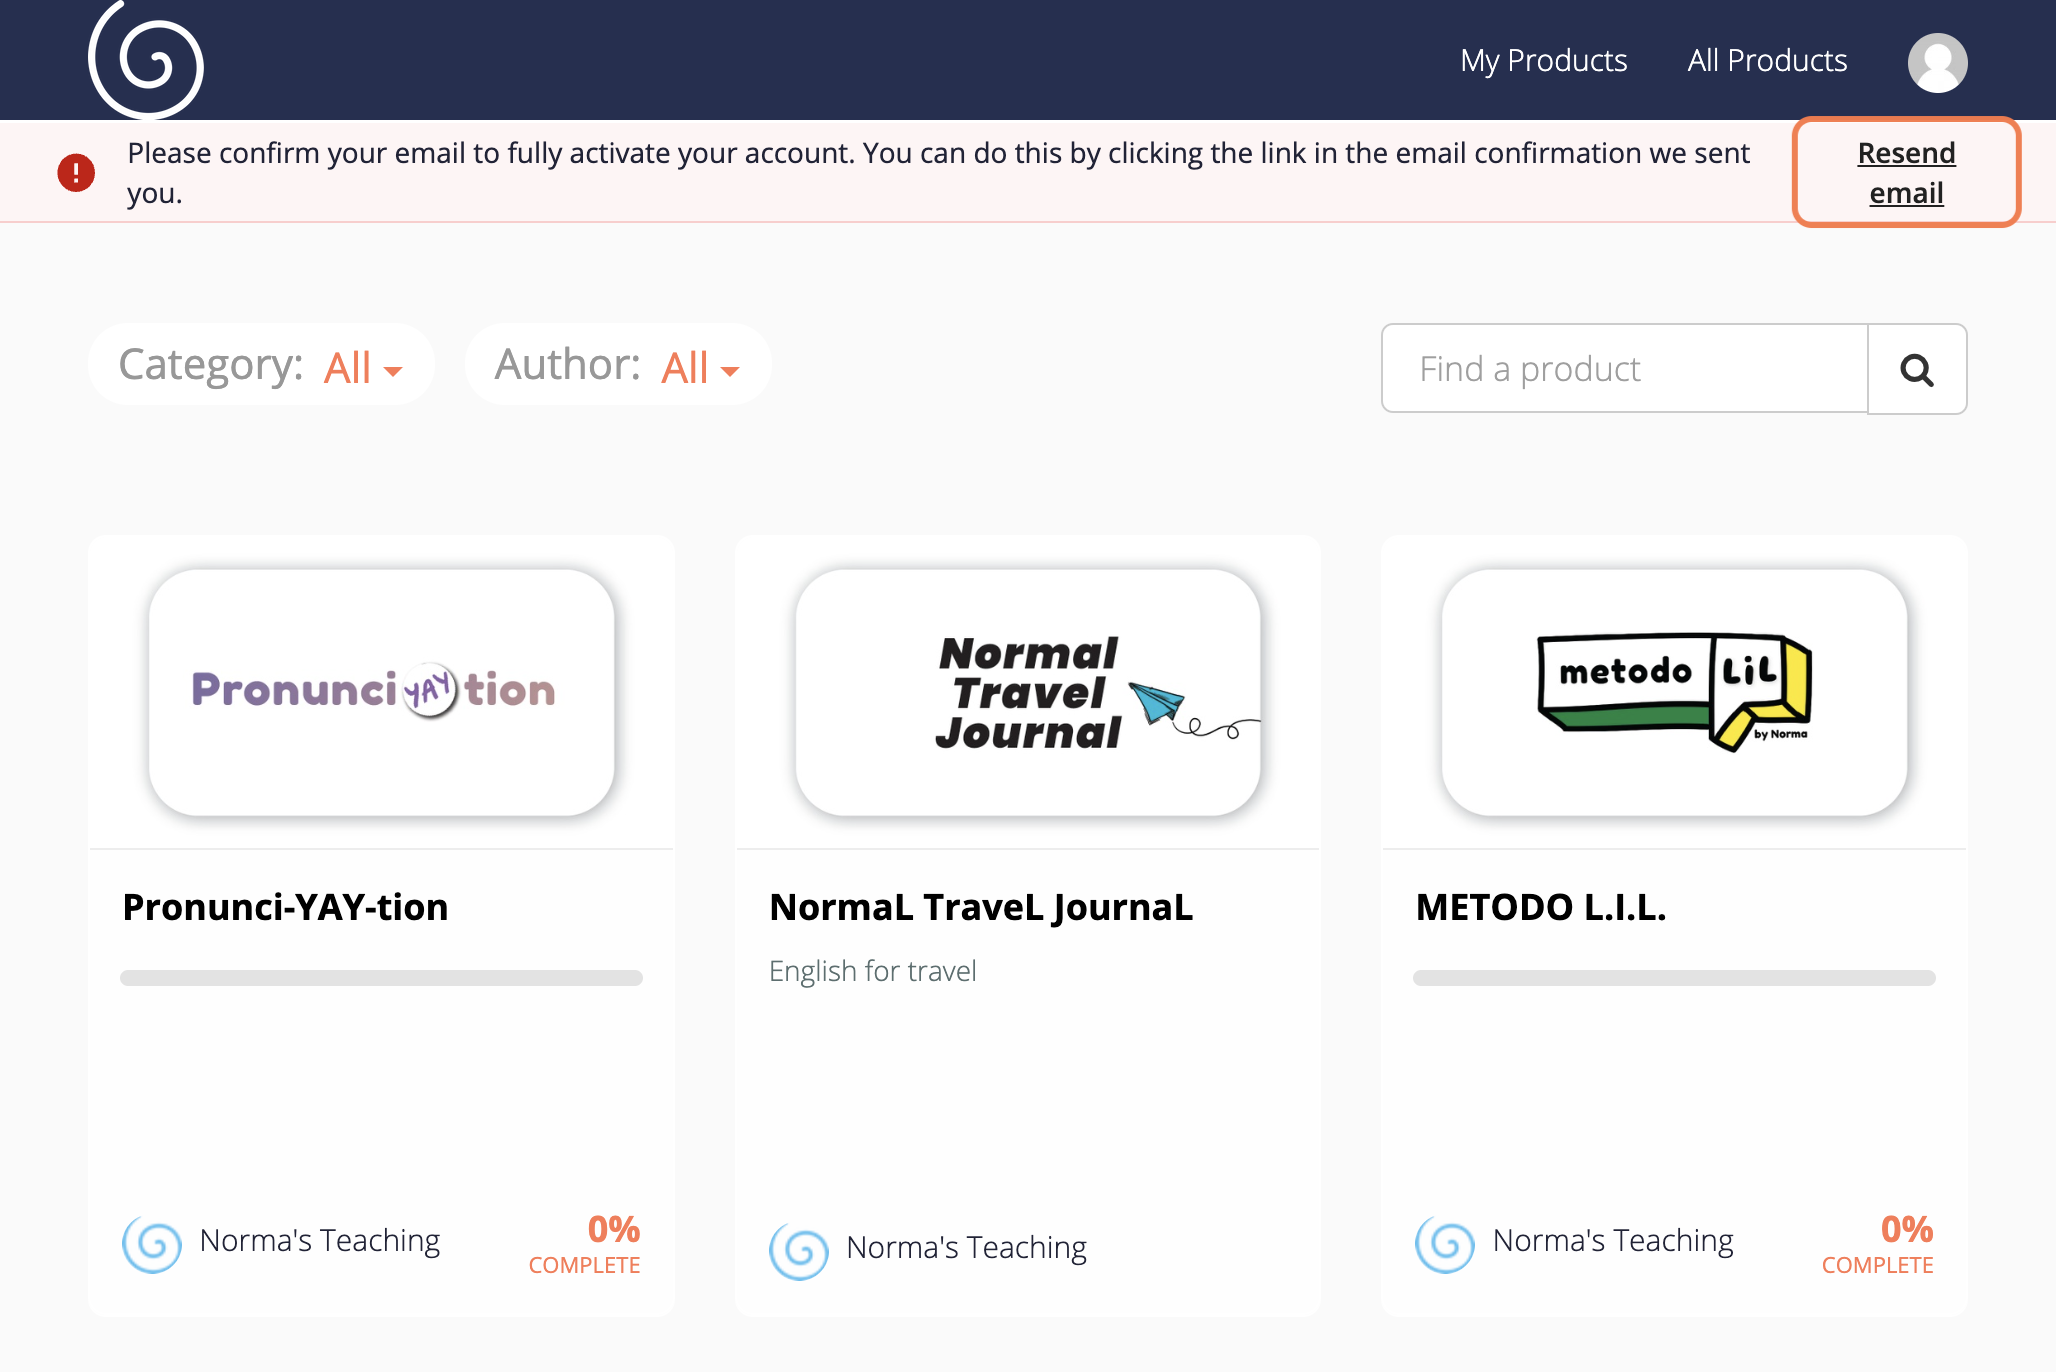Open the Normal Travel Journal thumbnail image
This screenshot has width=2056, height=1372.
tap(1028, 692)
